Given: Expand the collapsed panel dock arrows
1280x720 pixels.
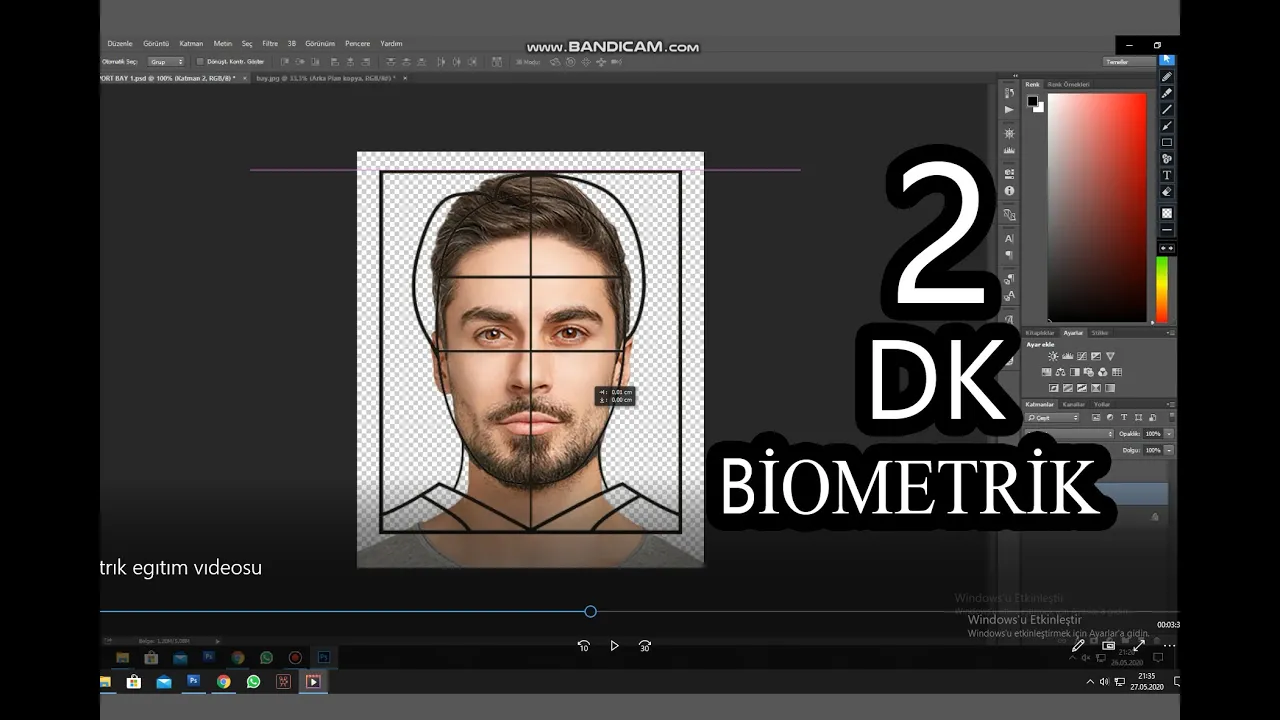Looking at the screenshot, I should tap(1015, 76).
